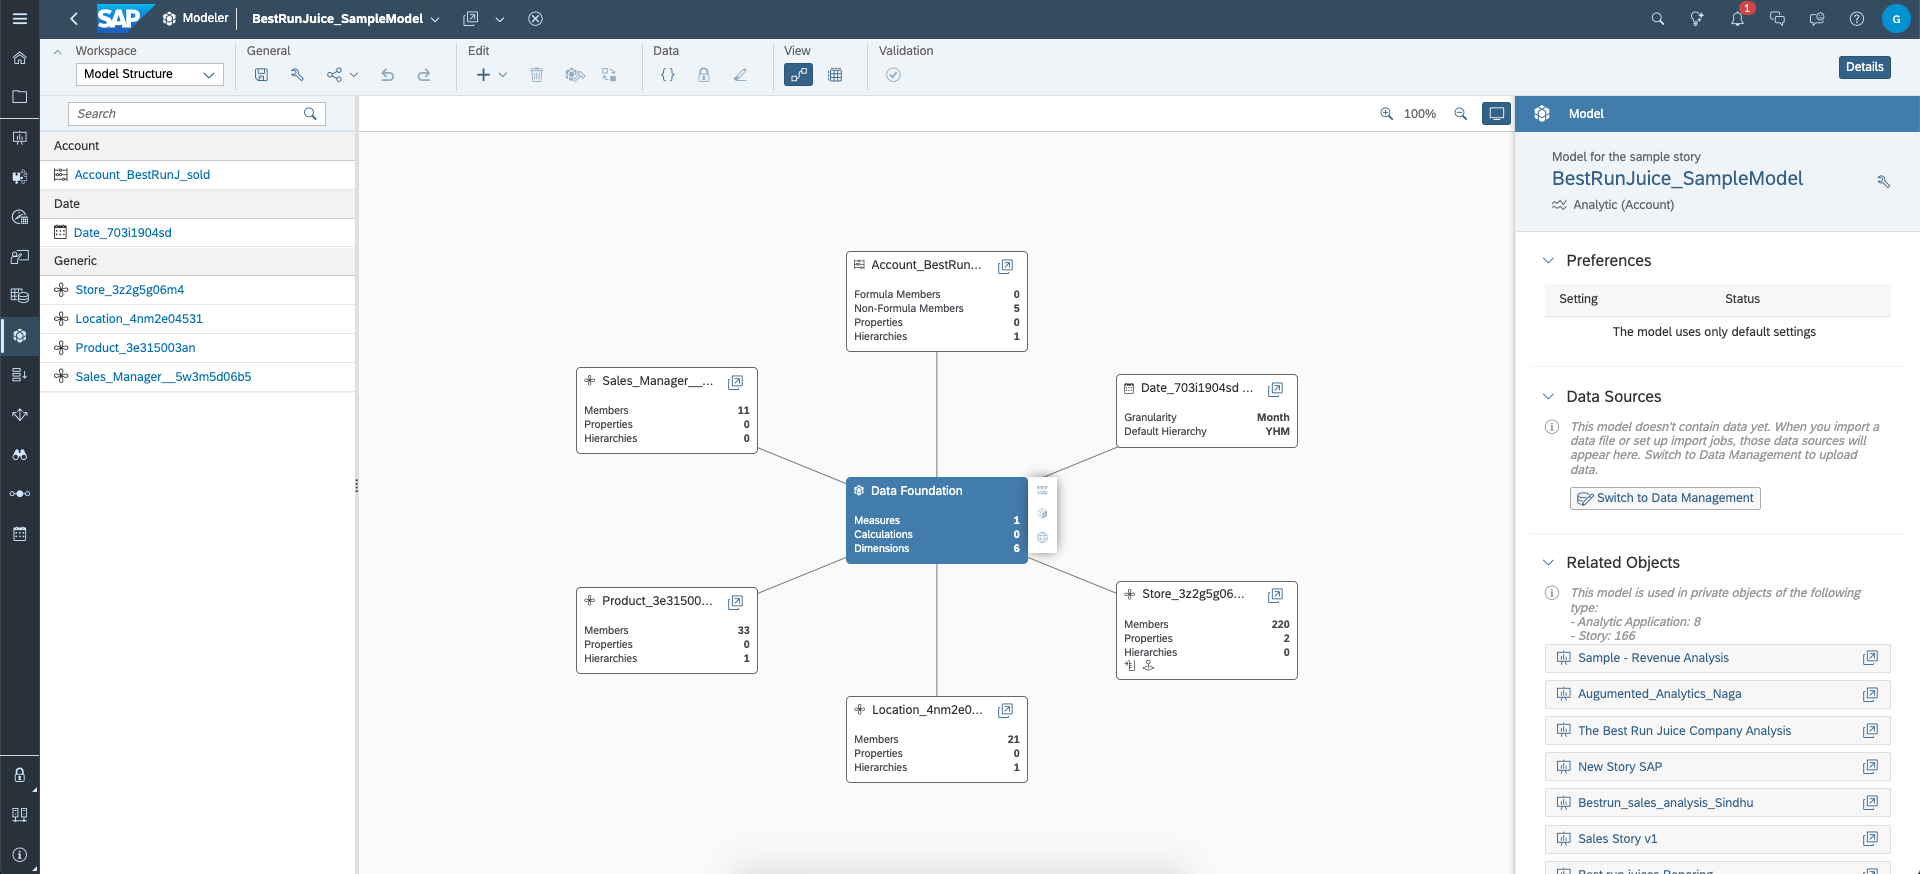Select the Sales_Manager node on canvas
The height and width of the screenshot is (874, 1920).
coord(667,410)
